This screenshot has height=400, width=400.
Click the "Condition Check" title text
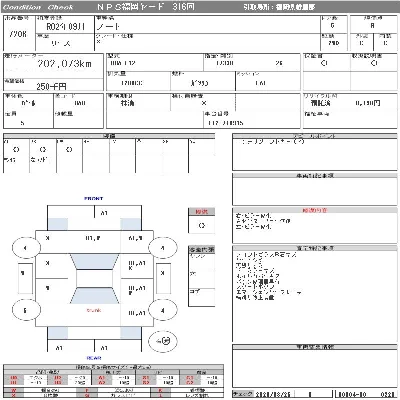pyautogui.click(x=38, y=7)
